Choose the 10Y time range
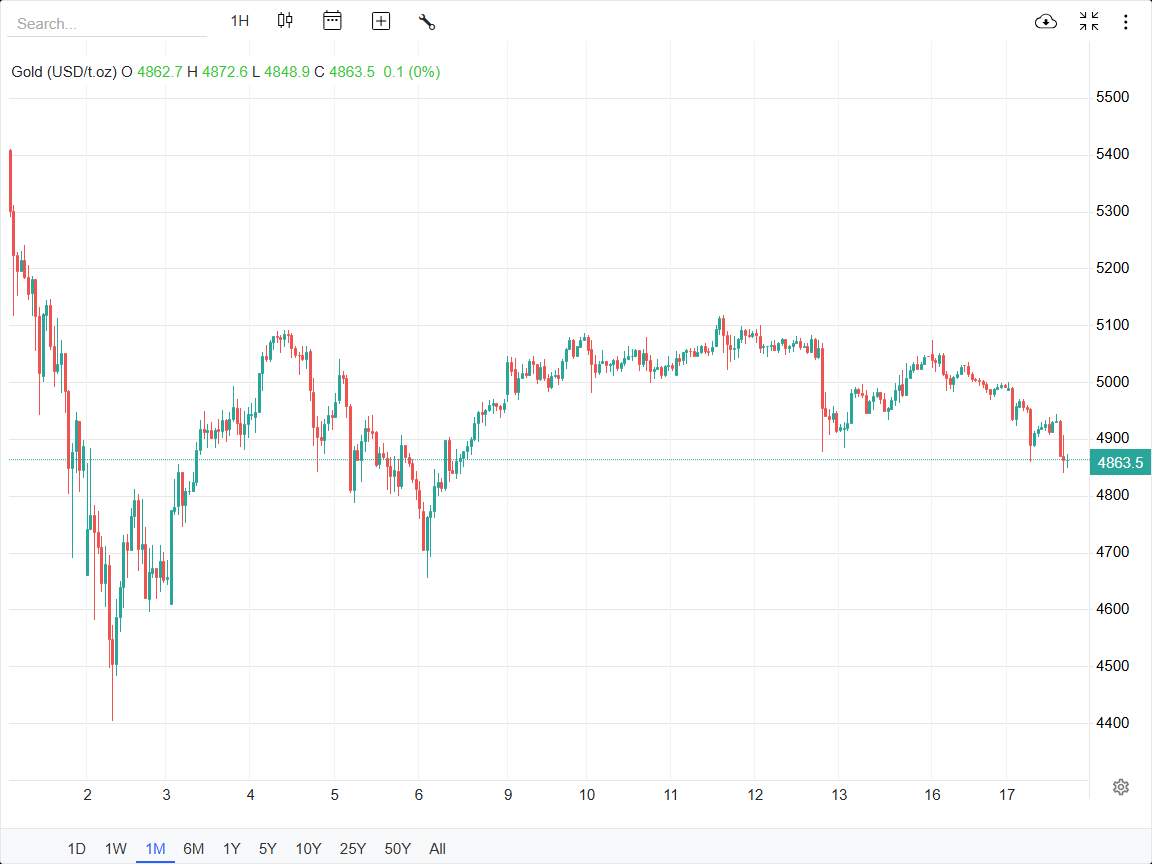1152x864 pixels. pyautogui.click(x=308, y=849)
